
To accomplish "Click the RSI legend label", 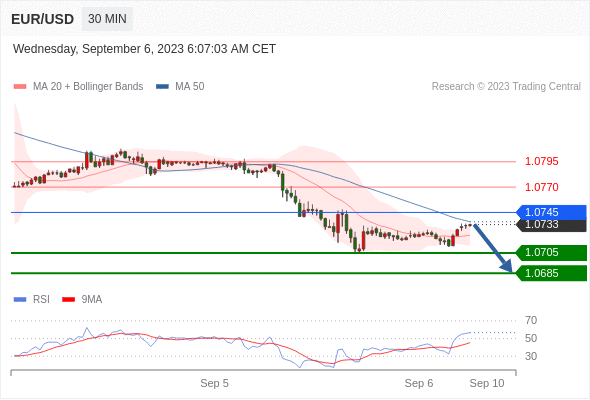I will pyautogui.click(x=41, y=300).
